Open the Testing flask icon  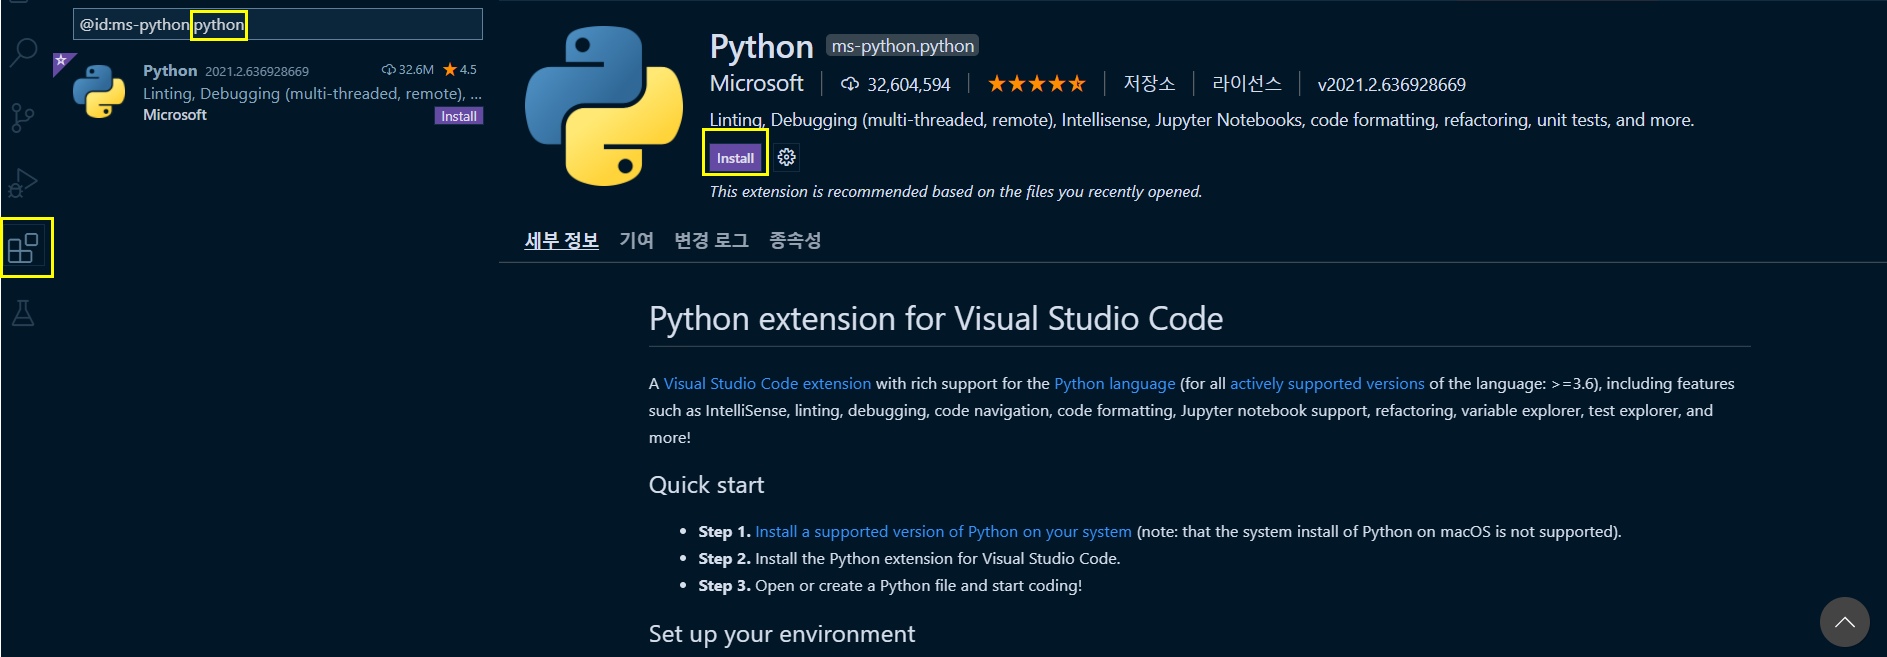[x=23, y=313]
